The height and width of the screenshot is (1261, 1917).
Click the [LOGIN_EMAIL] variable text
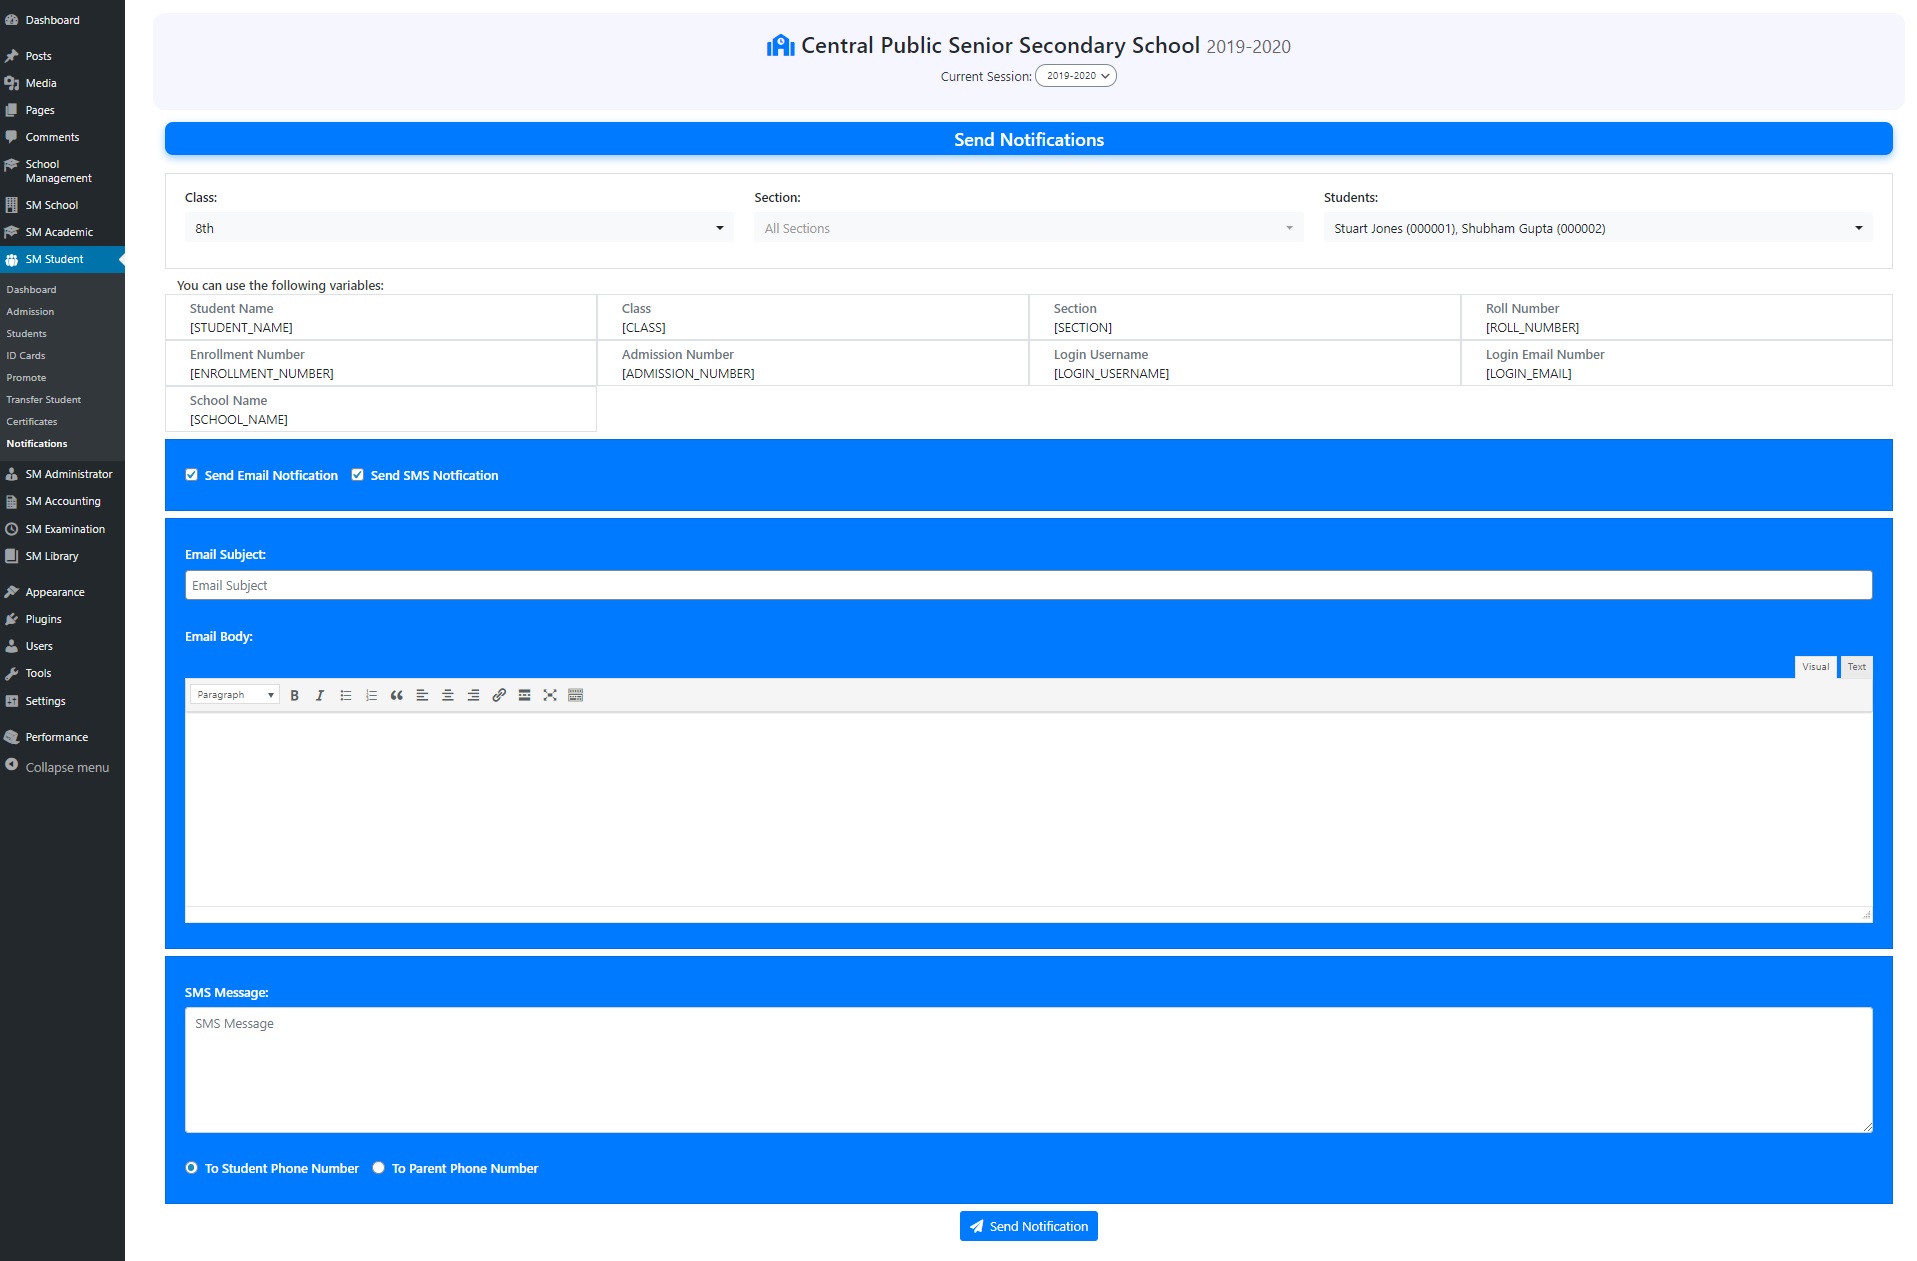coord(1528,374)
